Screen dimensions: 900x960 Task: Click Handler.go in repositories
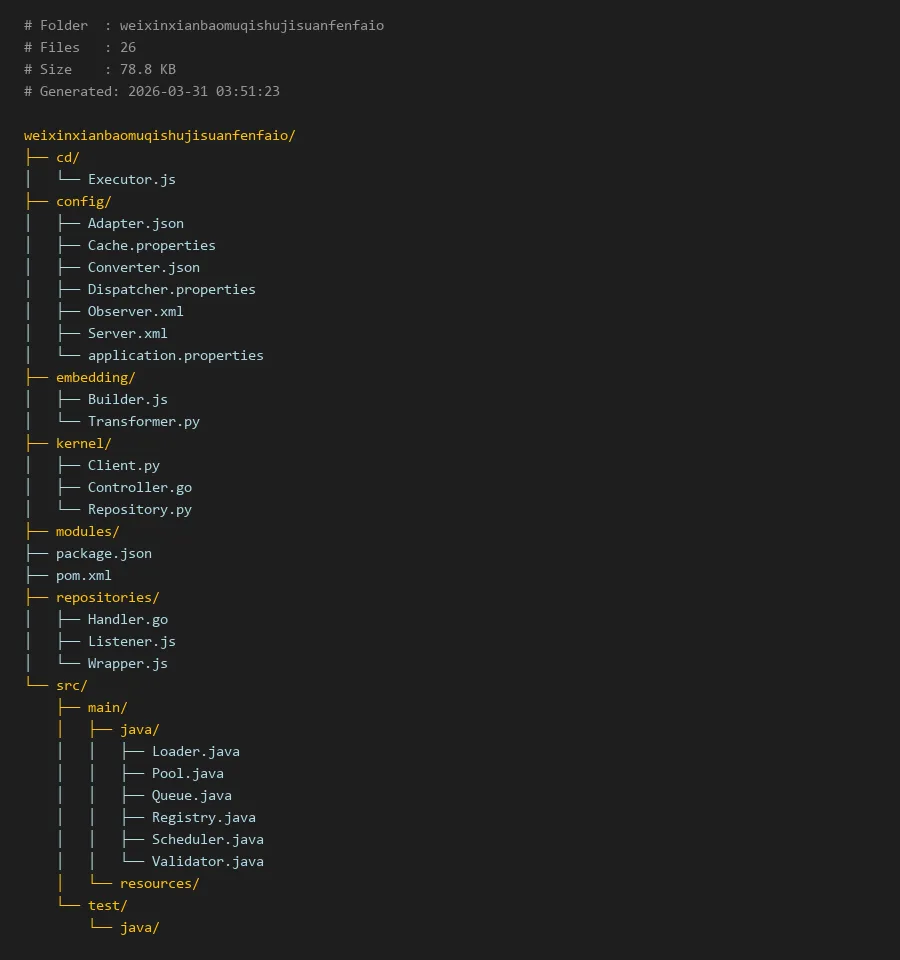(128, 619)
